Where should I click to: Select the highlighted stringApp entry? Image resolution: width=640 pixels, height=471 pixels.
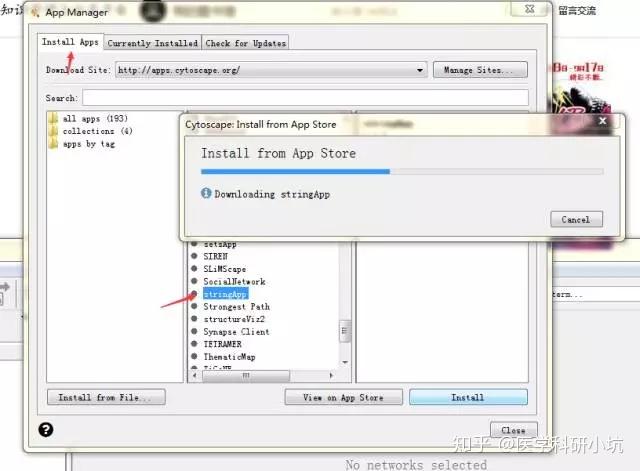coord(225,294)
